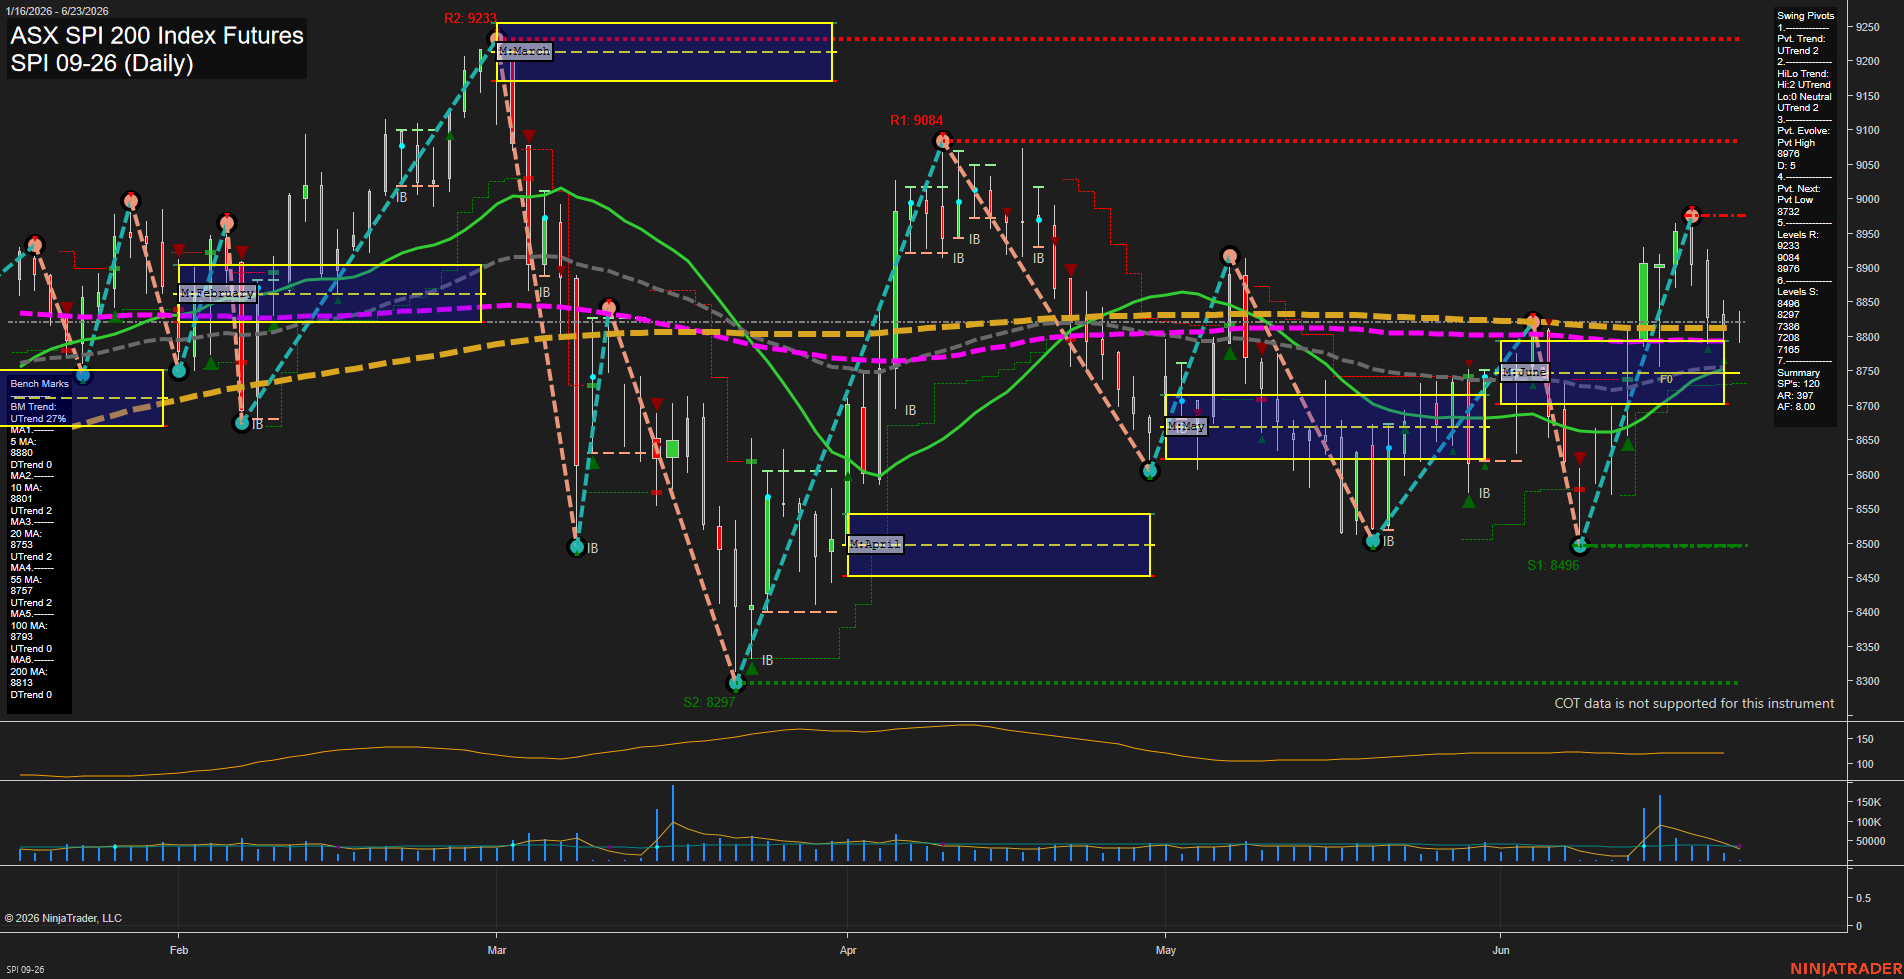The image size is (1904, 979).
Task: Click the Swing Pivots panel heading
Action: [1805, 16]
